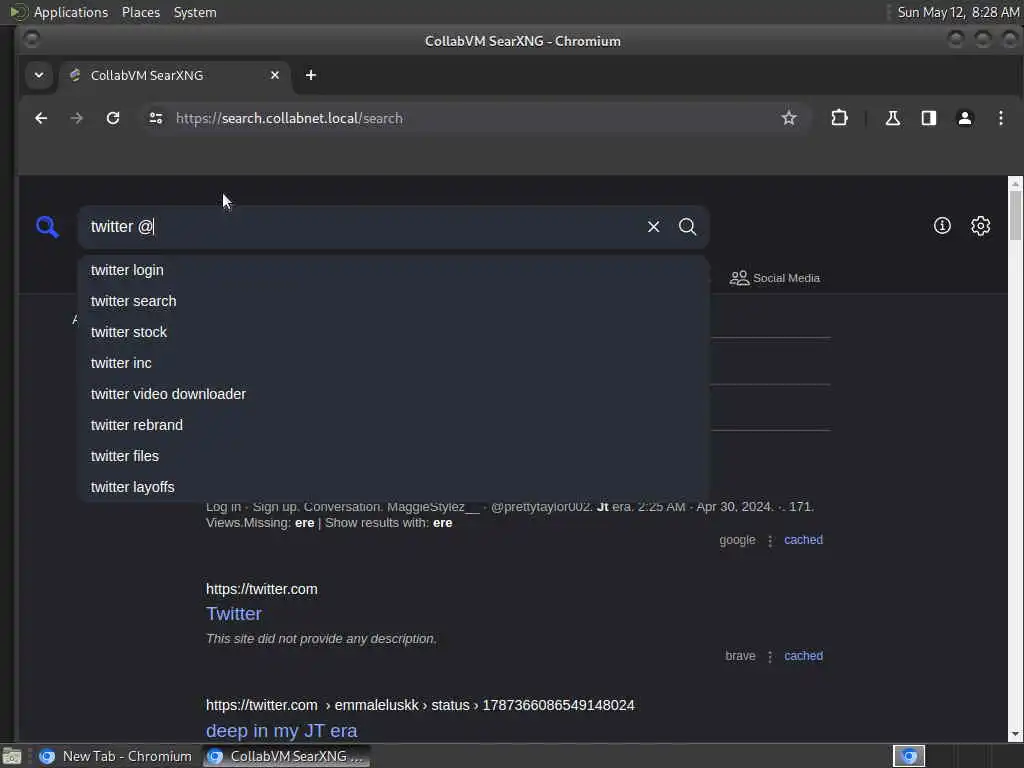Click scrollbar down arrow at page bottom
Viewport: 1024px width, 768px height.
pos(1015,735)
